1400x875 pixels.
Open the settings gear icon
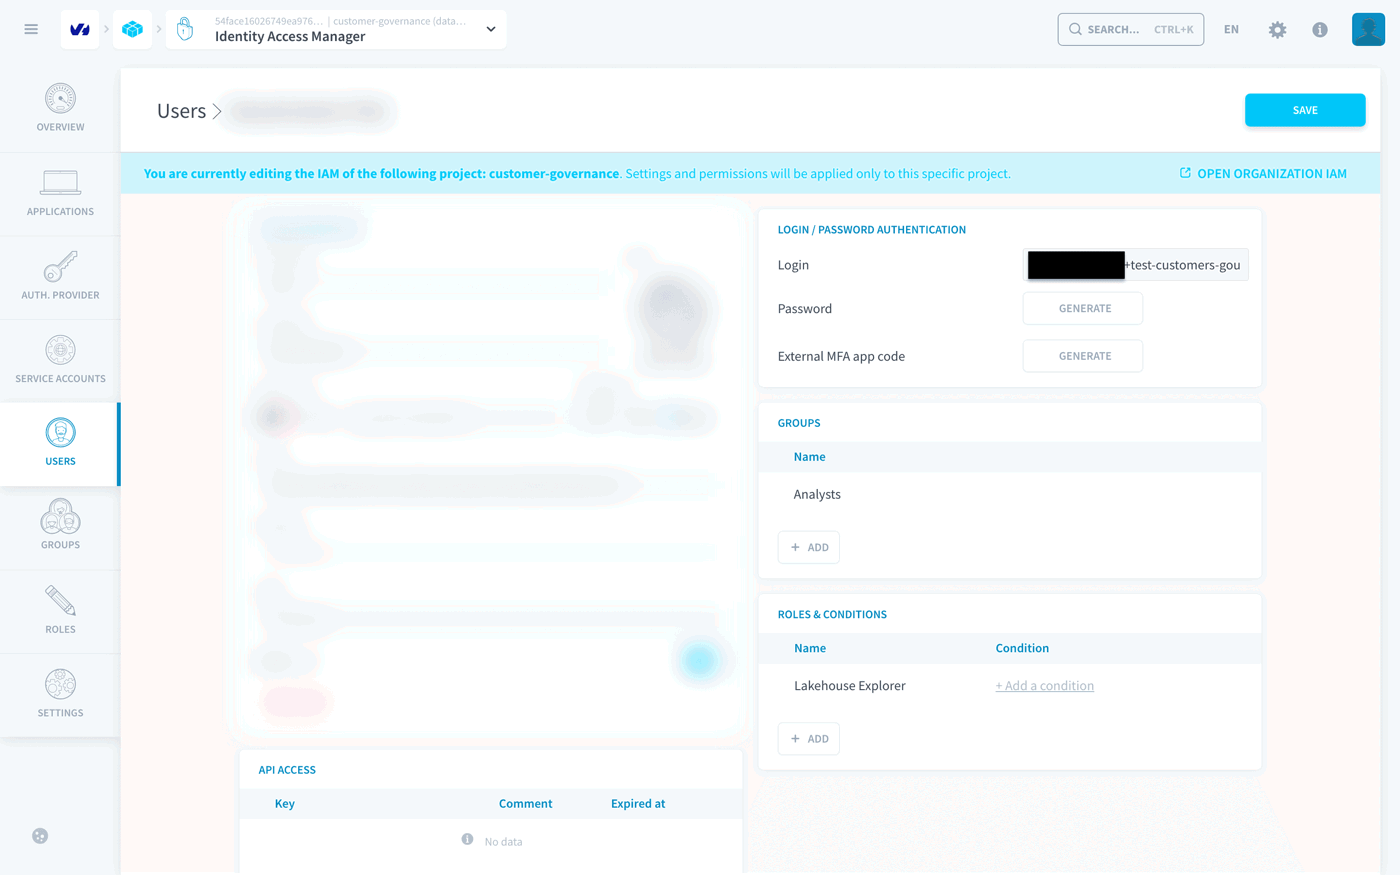coord(1277,30)
